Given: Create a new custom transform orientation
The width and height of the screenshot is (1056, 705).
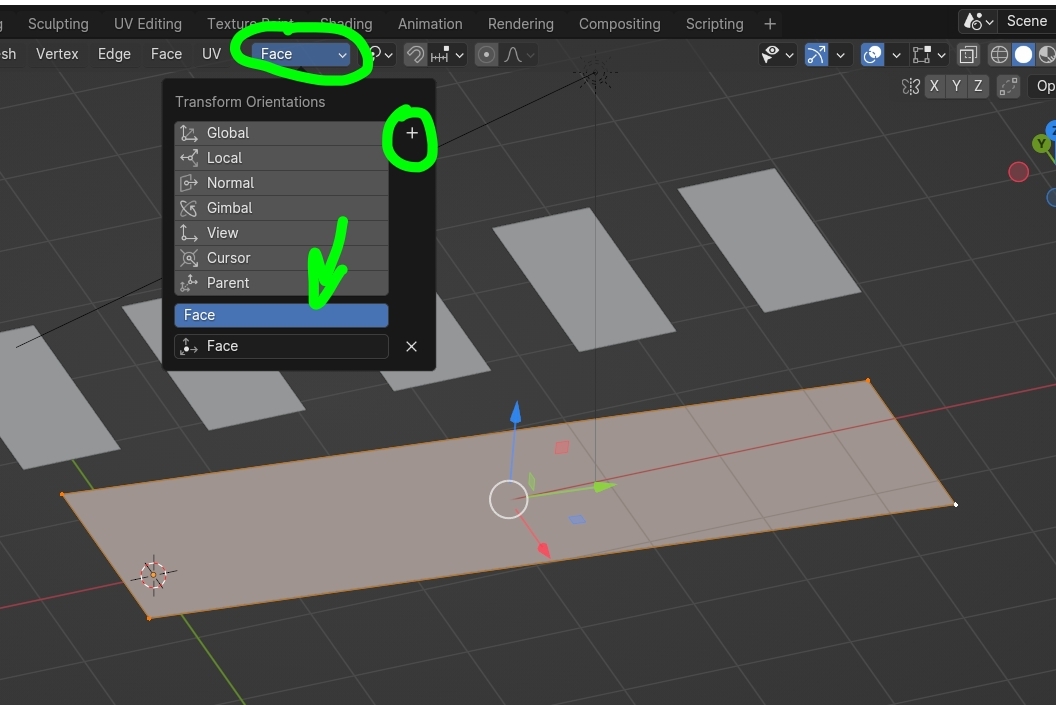Looking at the screenshot, I should (411, 132).
